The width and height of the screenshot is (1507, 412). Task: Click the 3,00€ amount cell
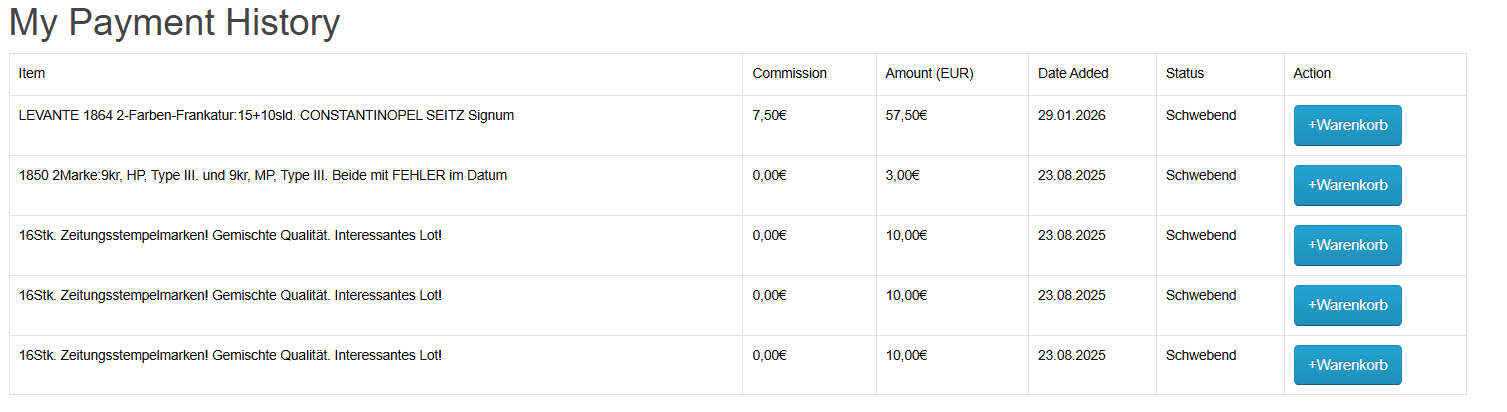pos(902,175)
